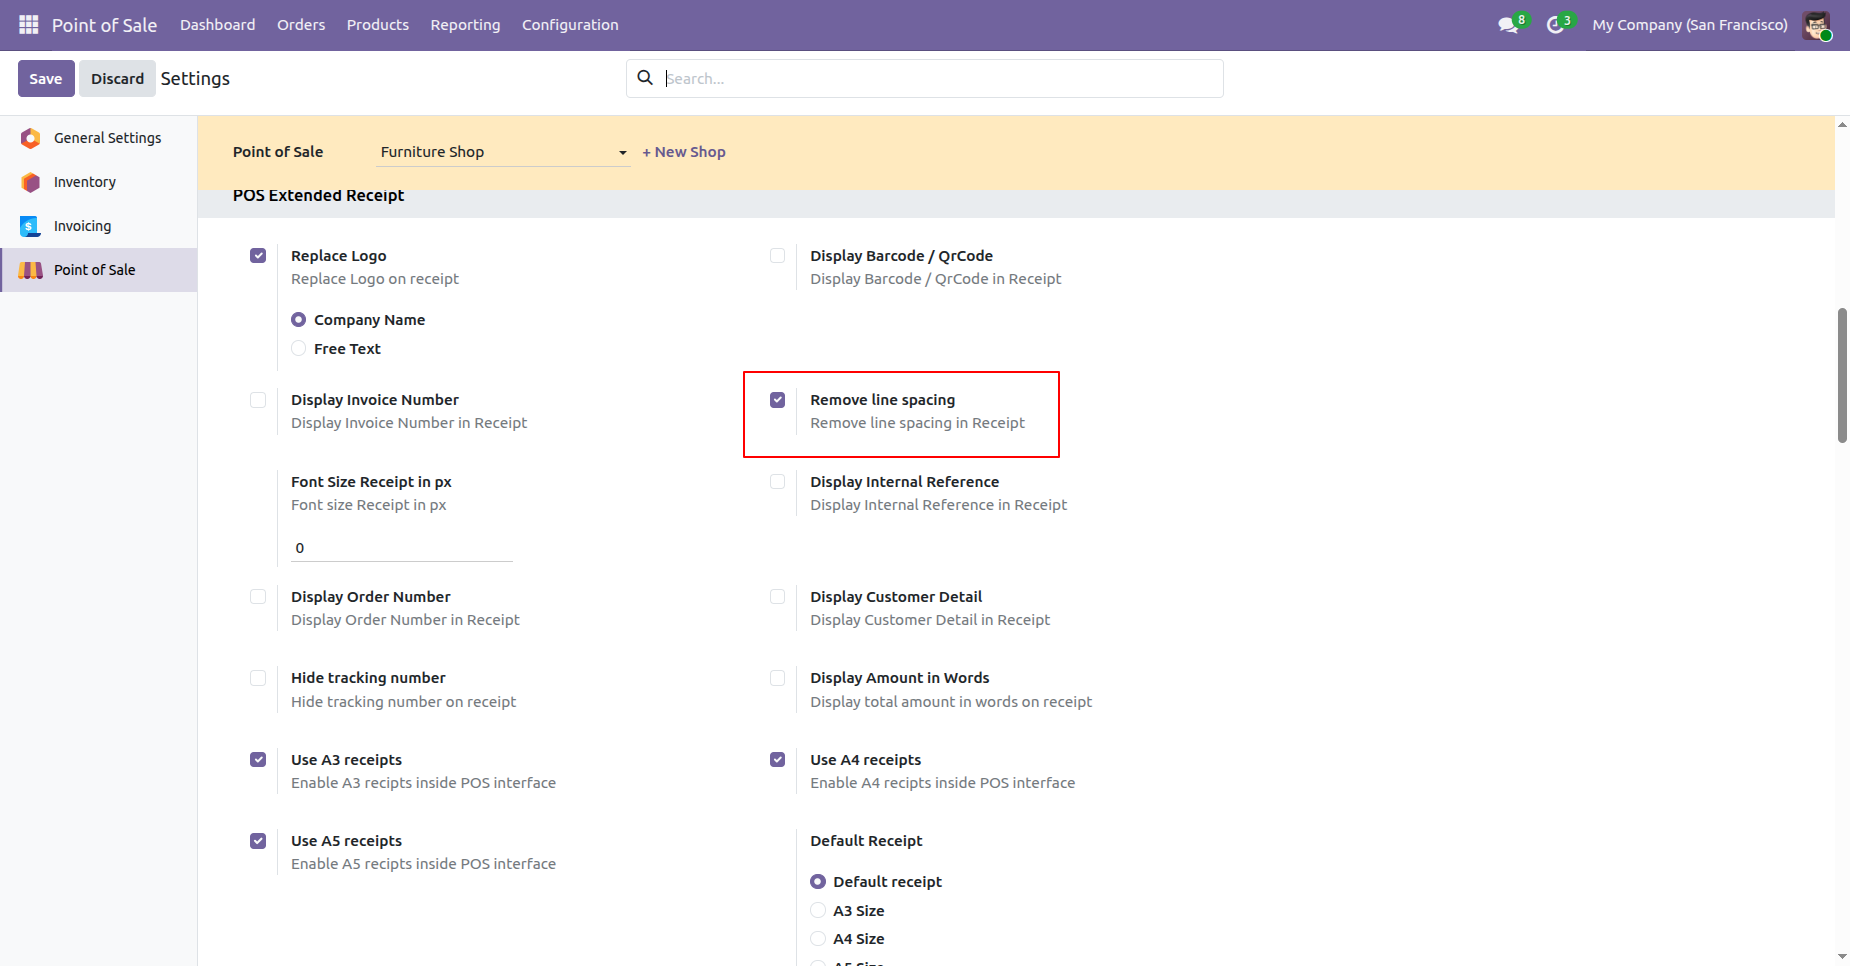Click the Point of Sale shop icon
1850x966 pixels.
click(x=31, y=270)
